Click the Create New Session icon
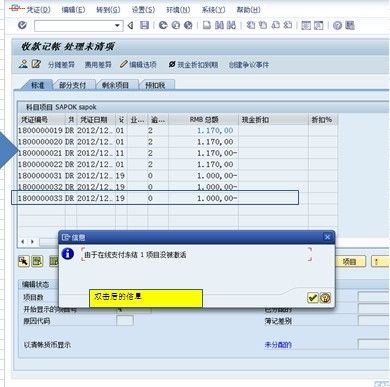 [306, 25]
